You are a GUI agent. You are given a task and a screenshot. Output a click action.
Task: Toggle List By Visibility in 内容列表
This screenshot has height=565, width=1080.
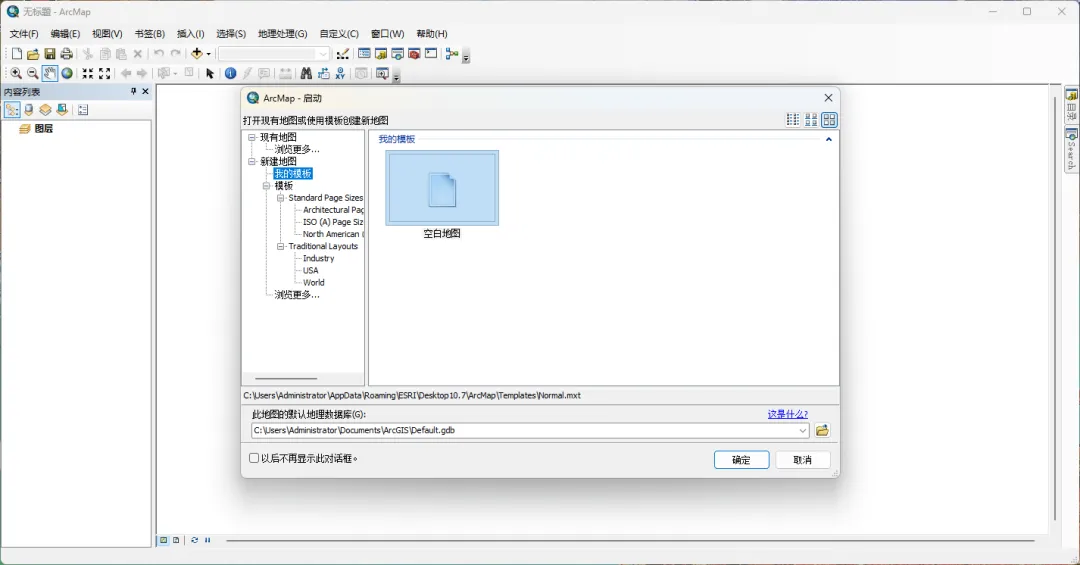(45, 110)
